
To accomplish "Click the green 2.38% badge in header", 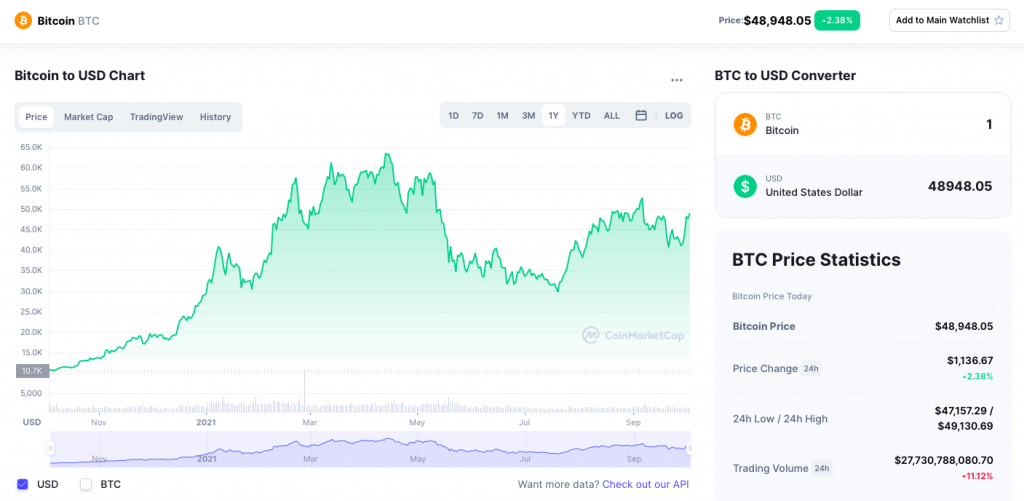I will (837, 20).
